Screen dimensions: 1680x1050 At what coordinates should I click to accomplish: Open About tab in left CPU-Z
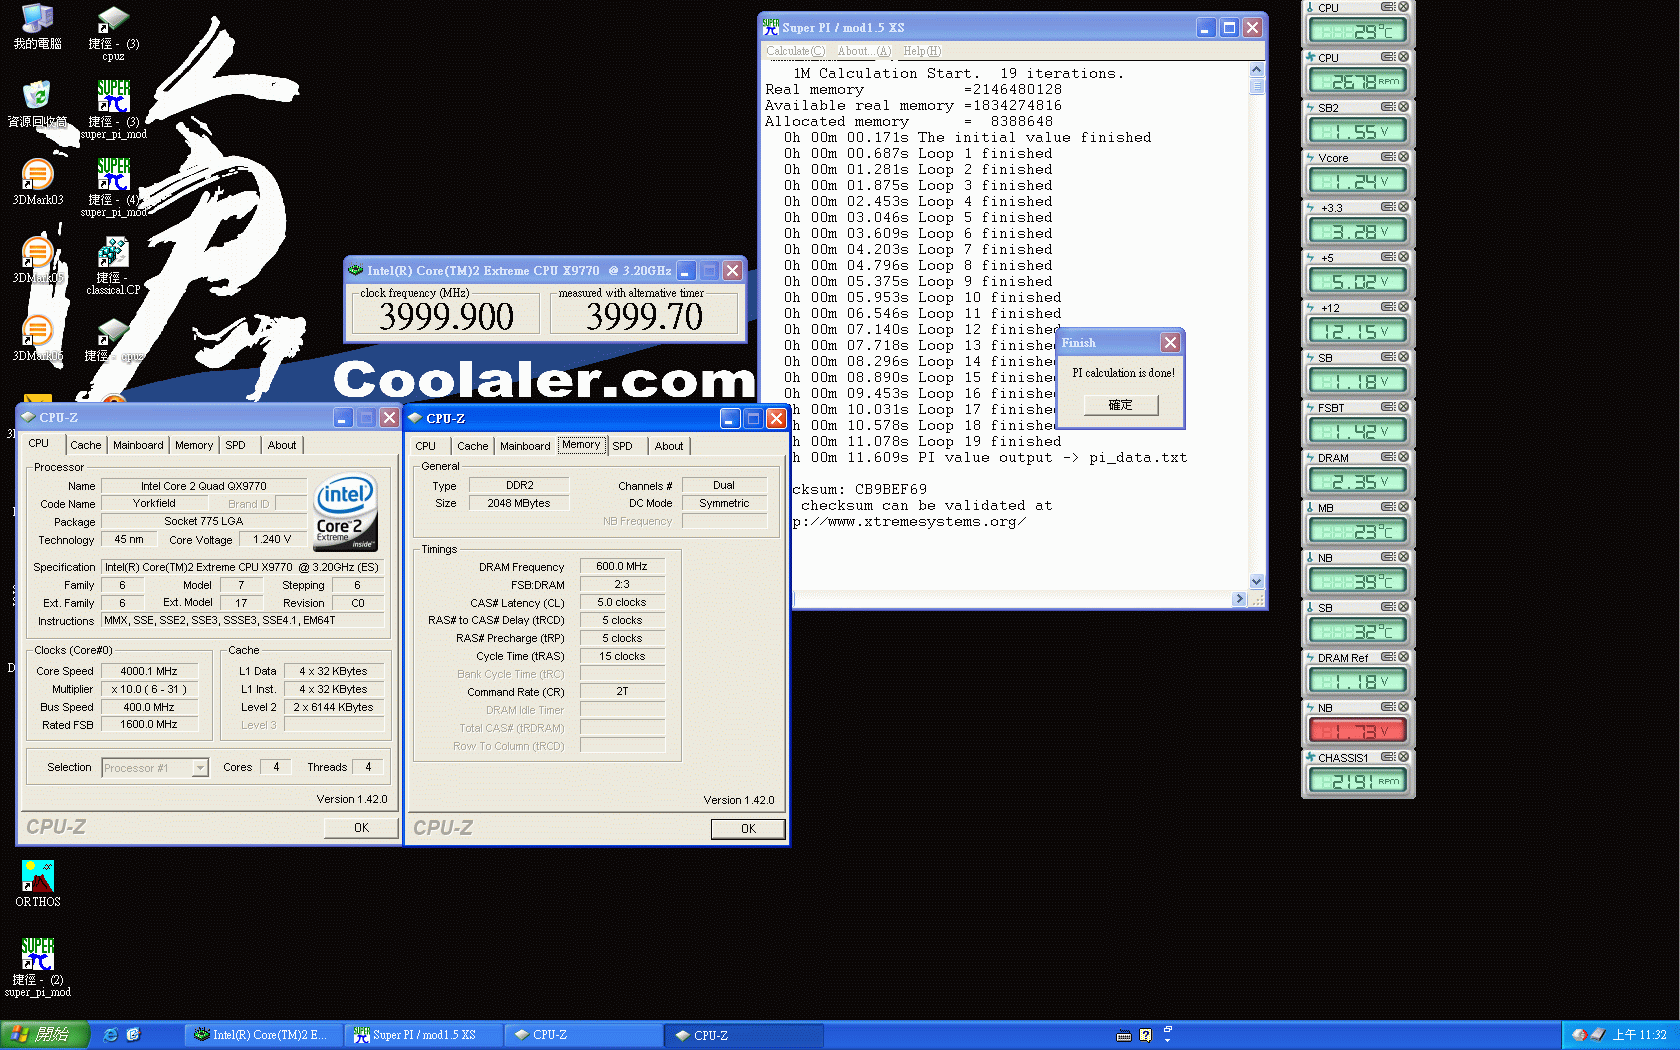coord(282,446)
